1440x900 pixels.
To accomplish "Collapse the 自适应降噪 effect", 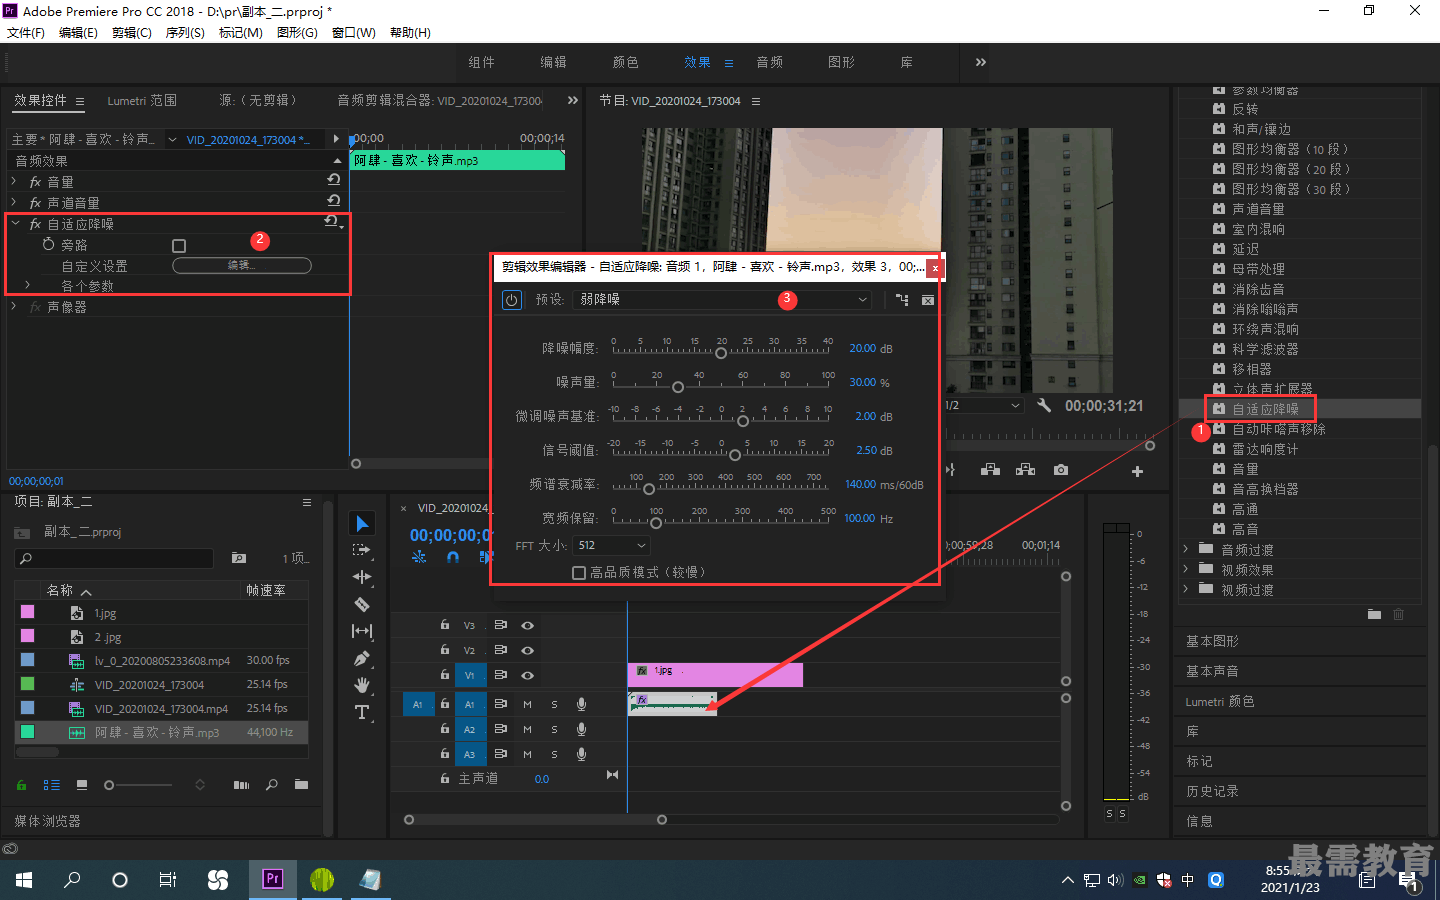I will point(15,223).
